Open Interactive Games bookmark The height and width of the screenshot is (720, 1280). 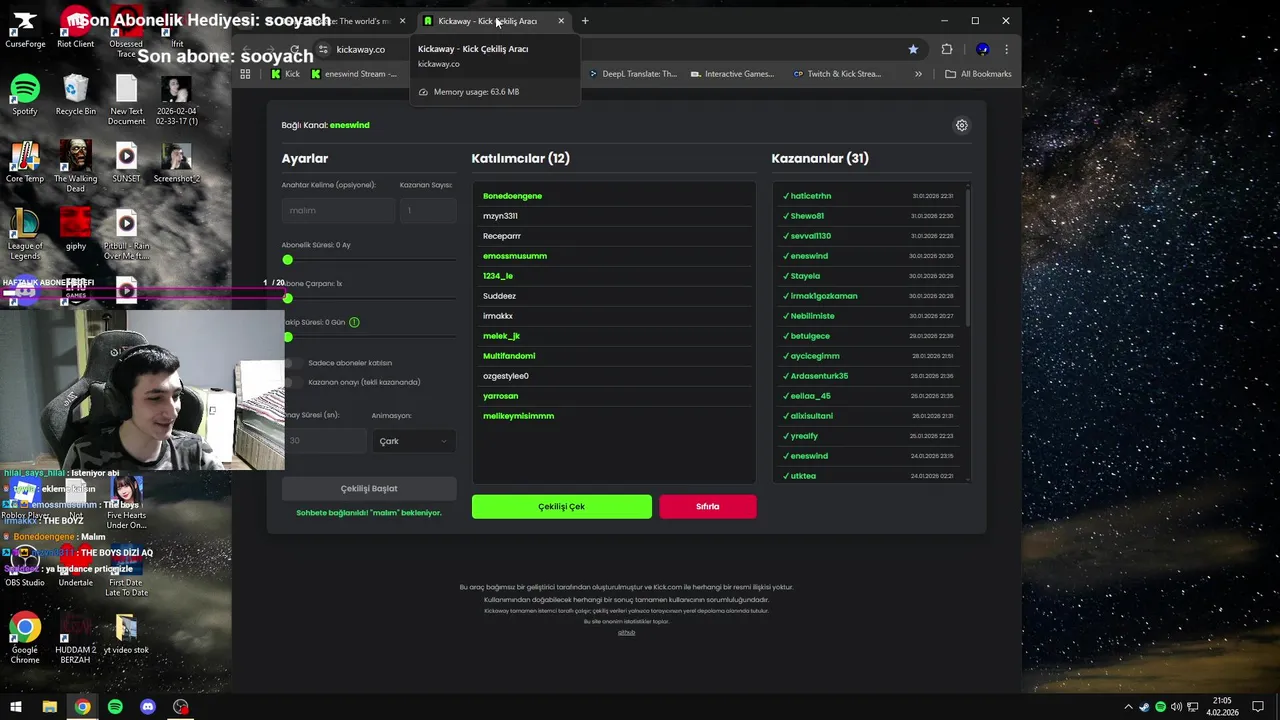click(x=731, y=74)
